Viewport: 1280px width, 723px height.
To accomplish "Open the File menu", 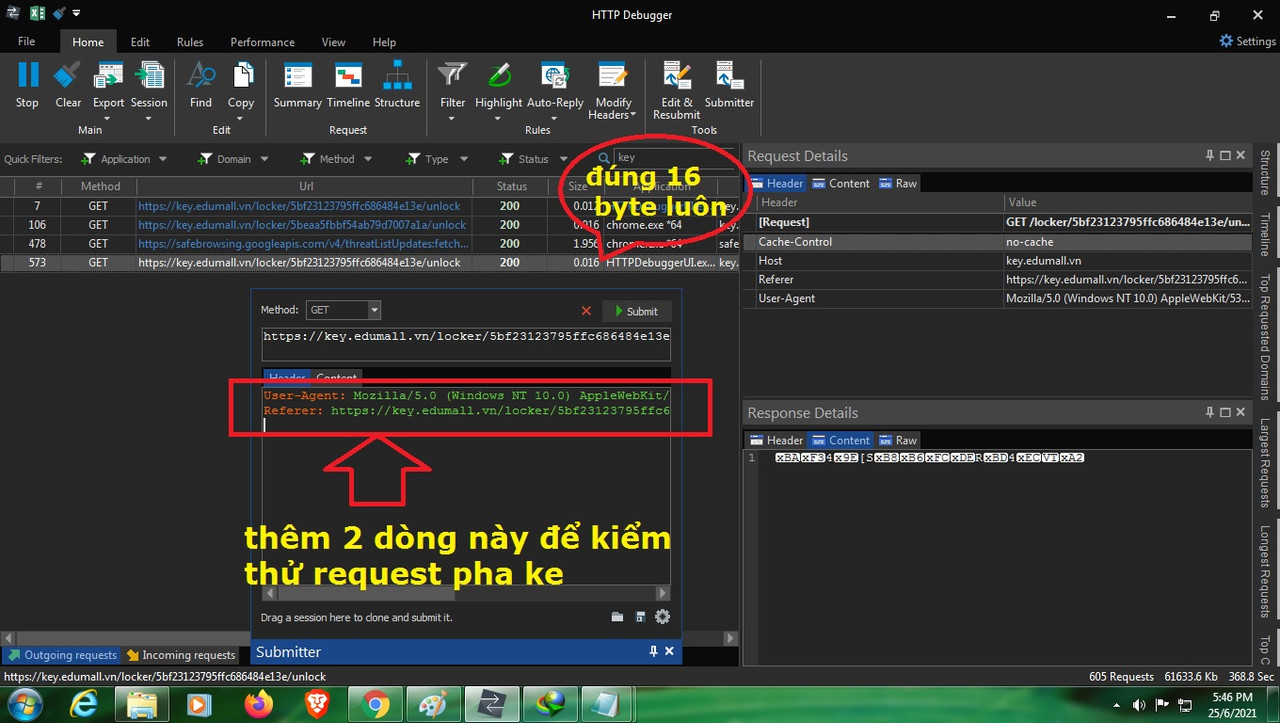I will click(27, 42).
